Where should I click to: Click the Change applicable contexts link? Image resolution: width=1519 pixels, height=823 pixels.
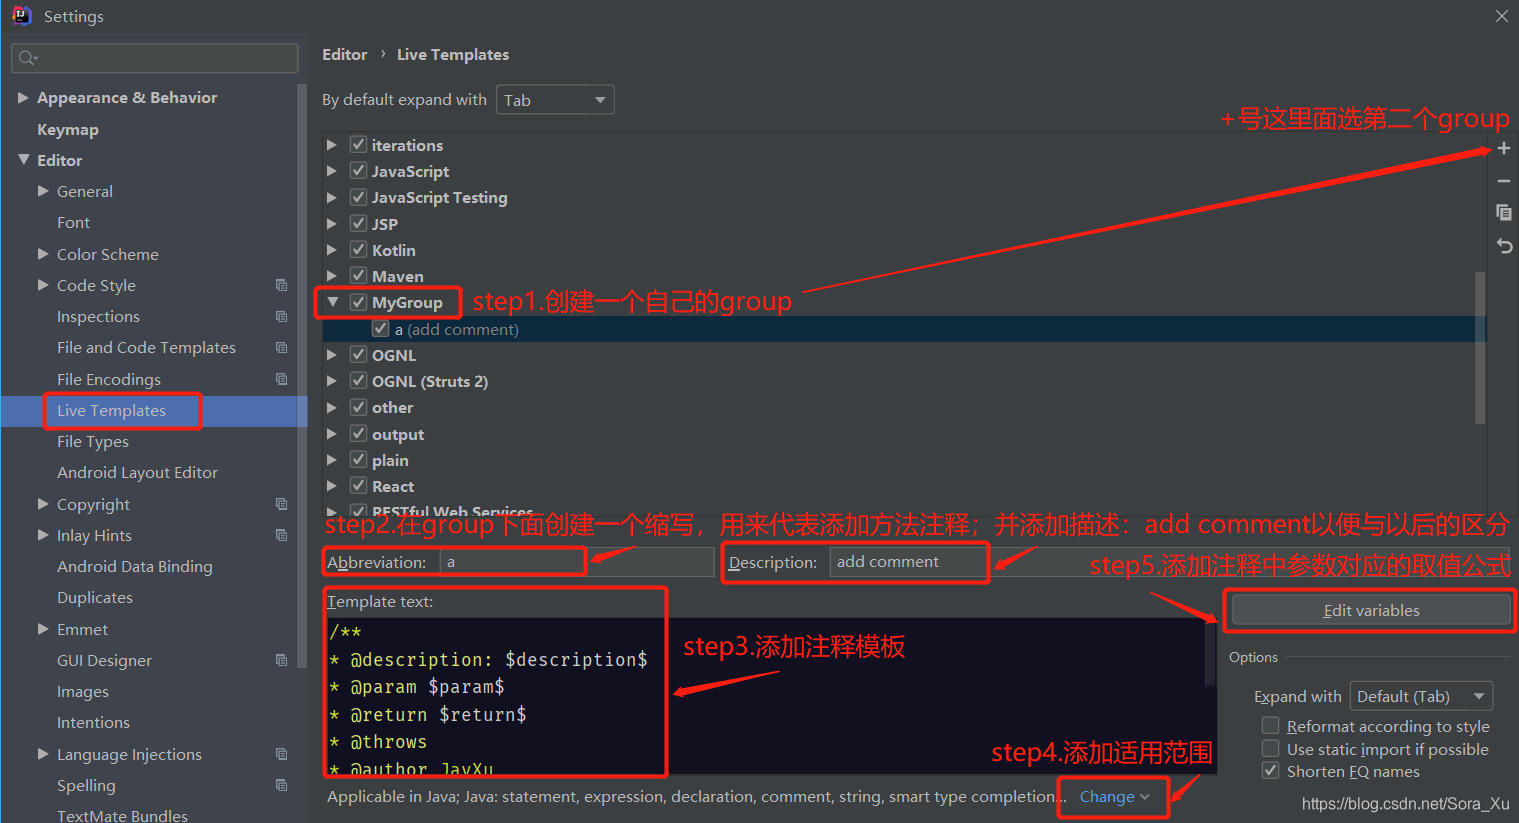pos(1114,797)
